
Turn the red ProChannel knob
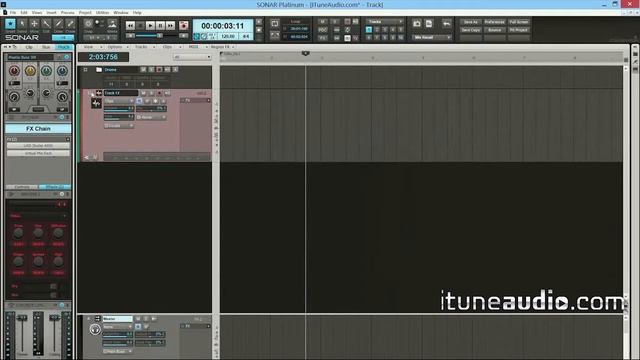tap(14, 71)
